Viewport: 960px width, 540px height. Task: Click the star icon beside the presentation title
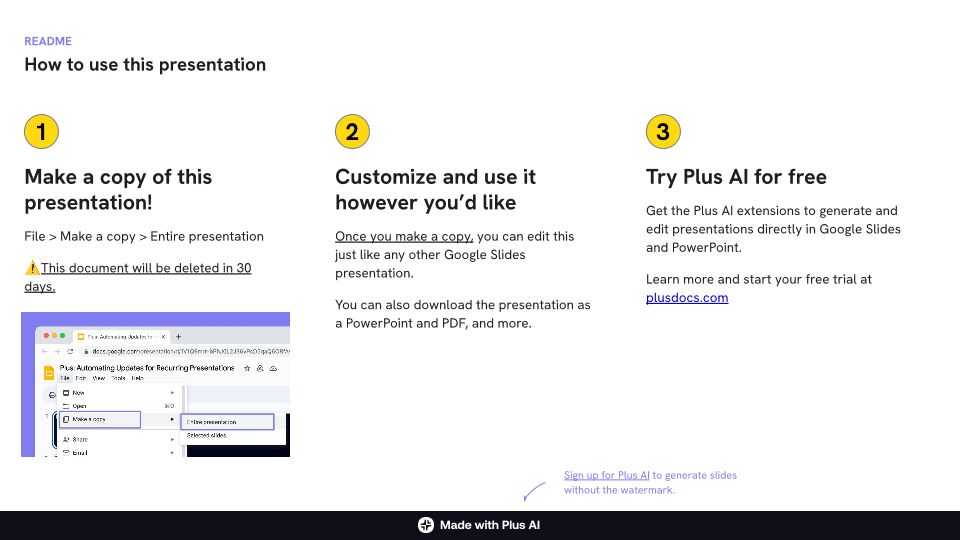[246, 368]
